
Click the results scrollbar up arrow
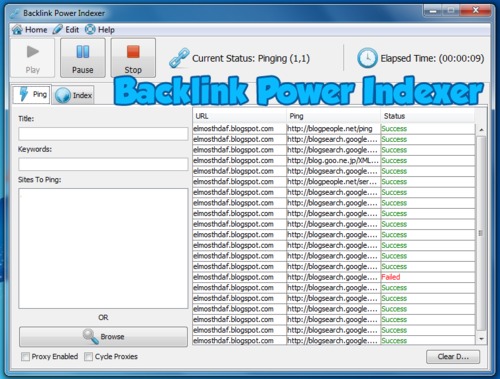point(481,130)
